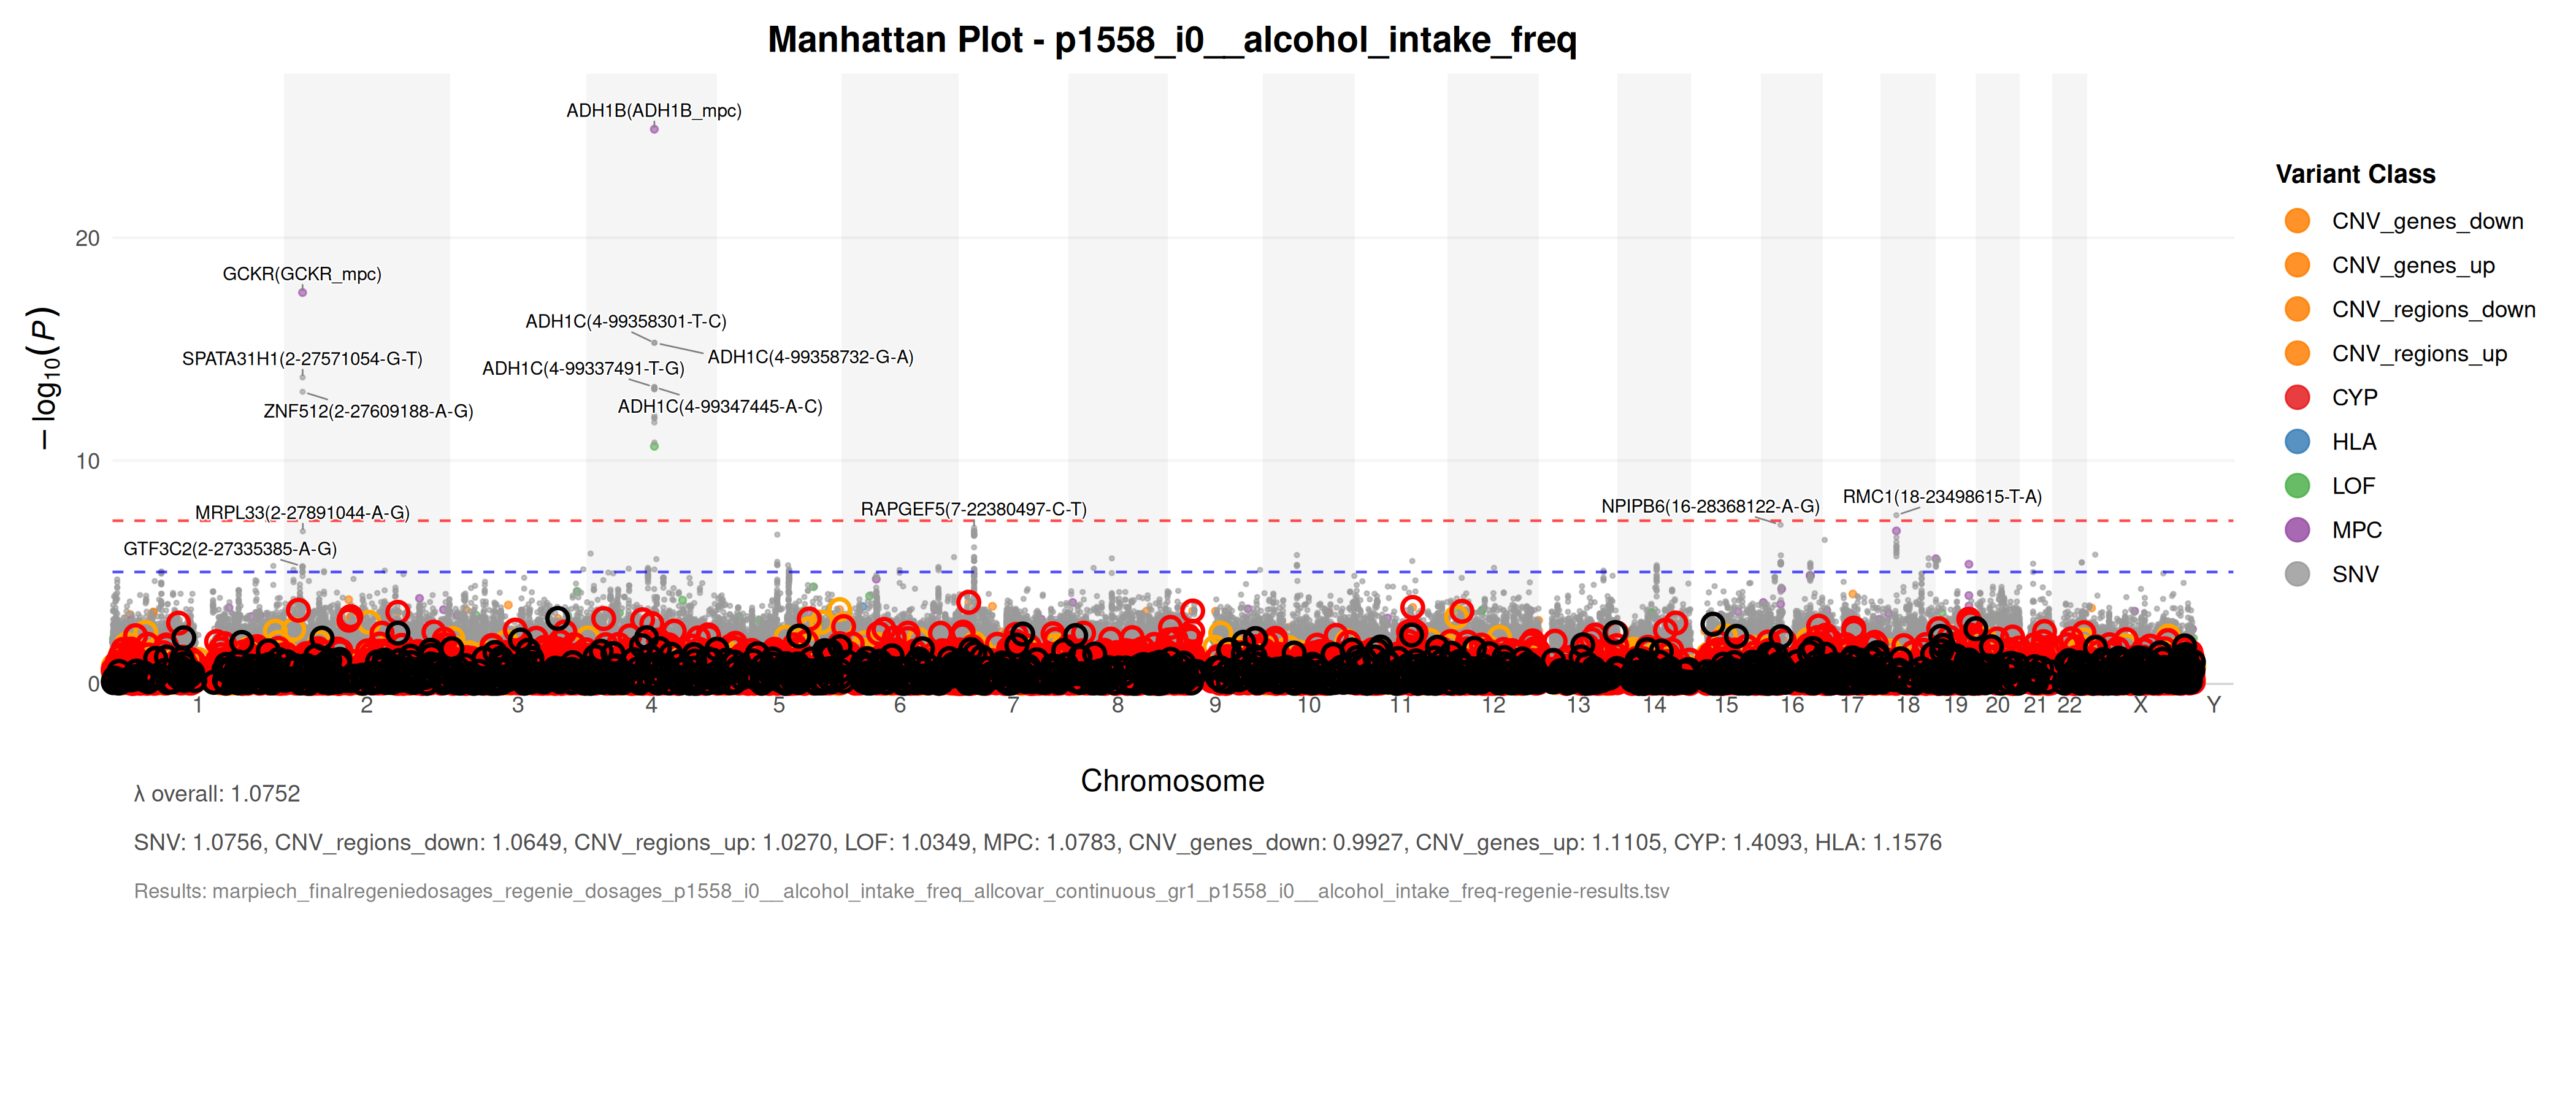
Task: Click the CNV_genes_down orange legend swatch
Action: (x=2297, y=221)
